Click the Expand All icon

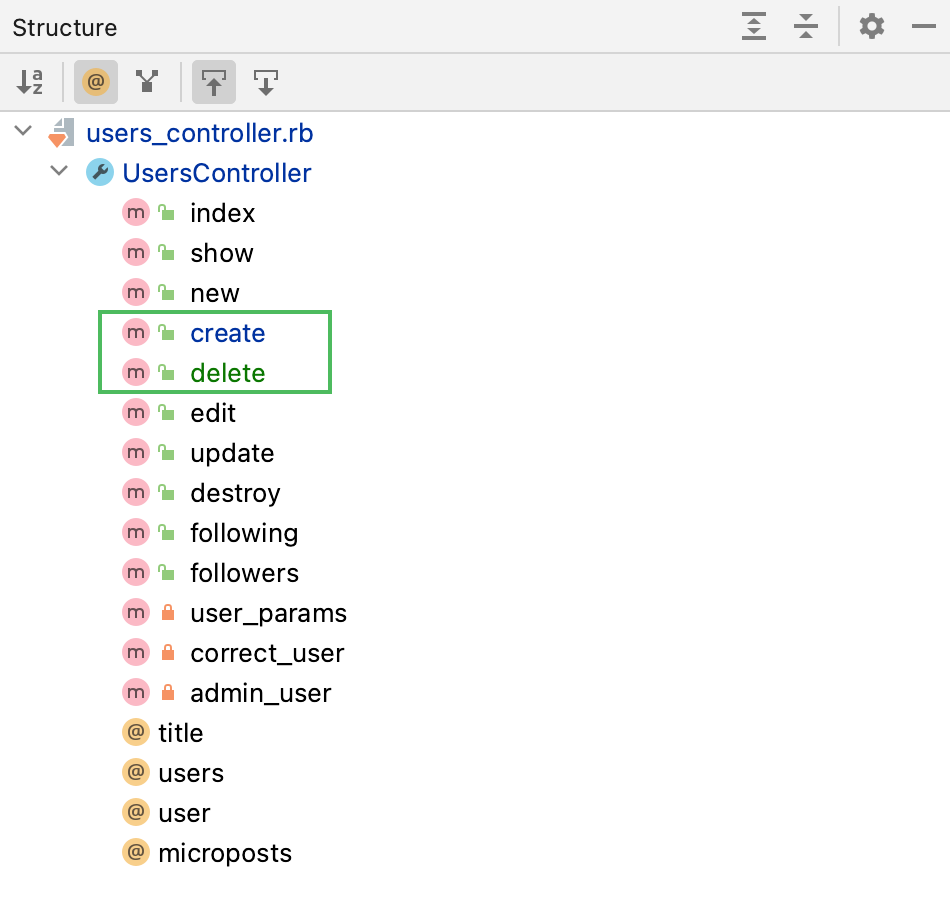(x=754, y=27)
